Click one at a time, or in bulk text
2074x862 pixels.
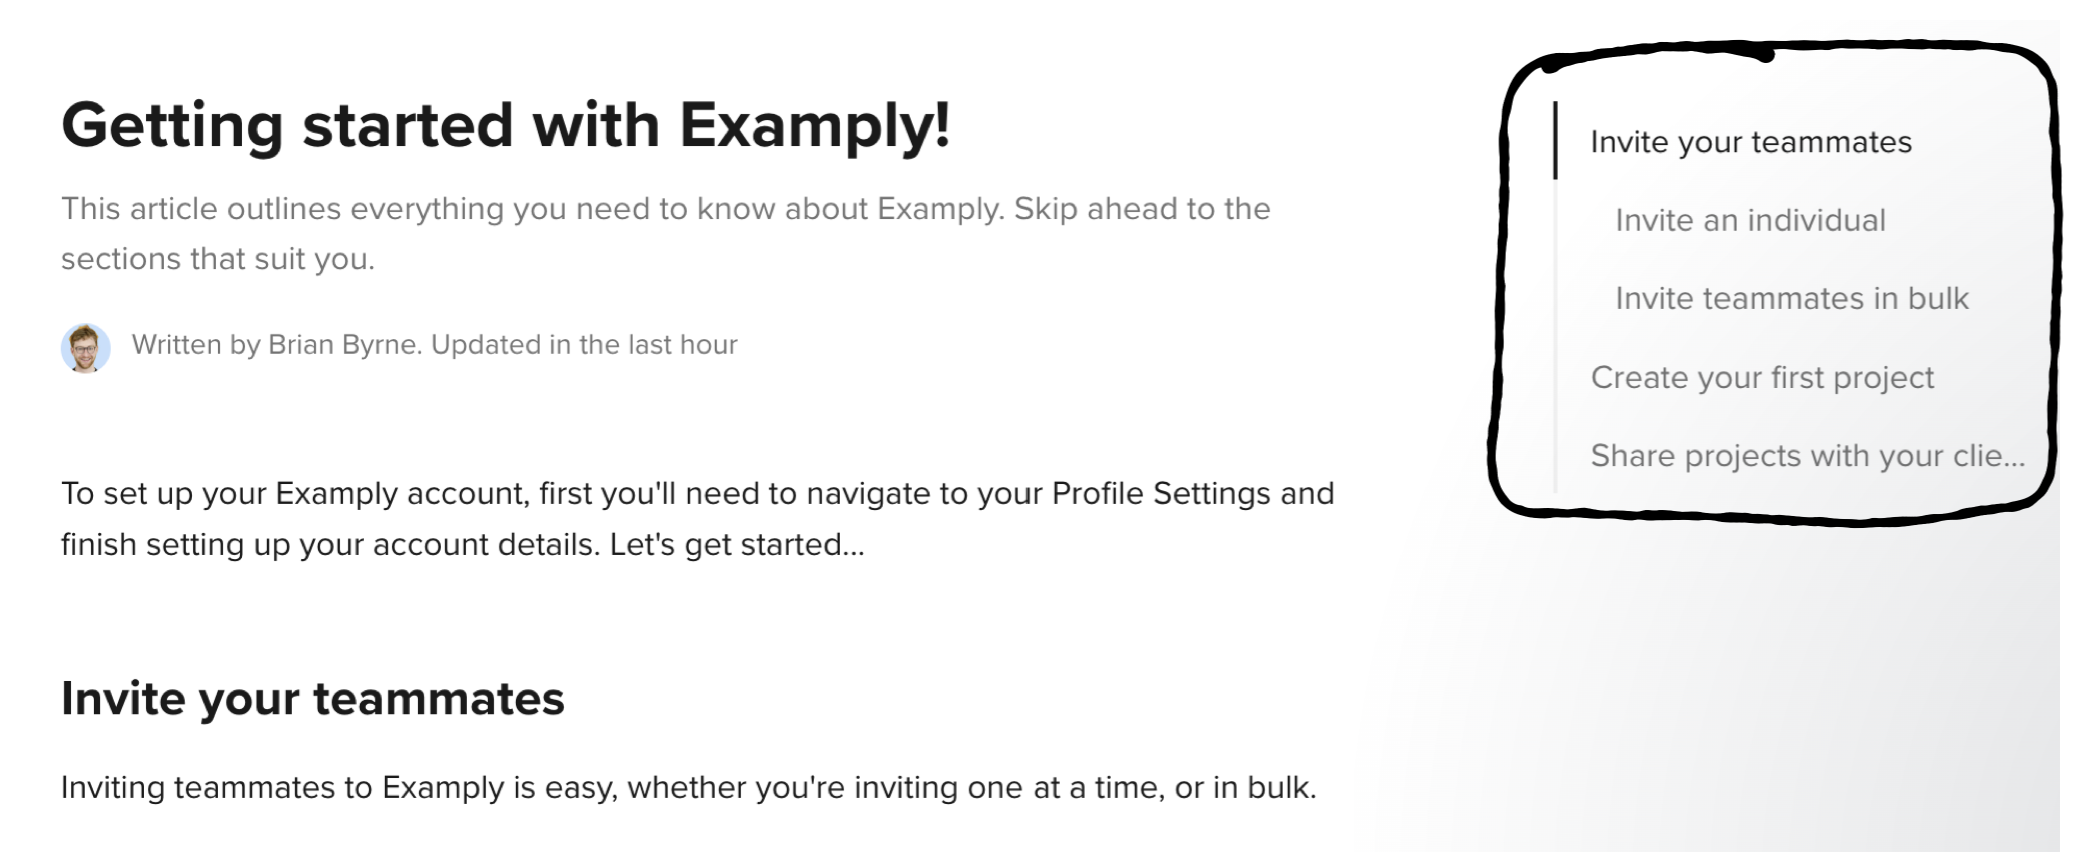1141,788
